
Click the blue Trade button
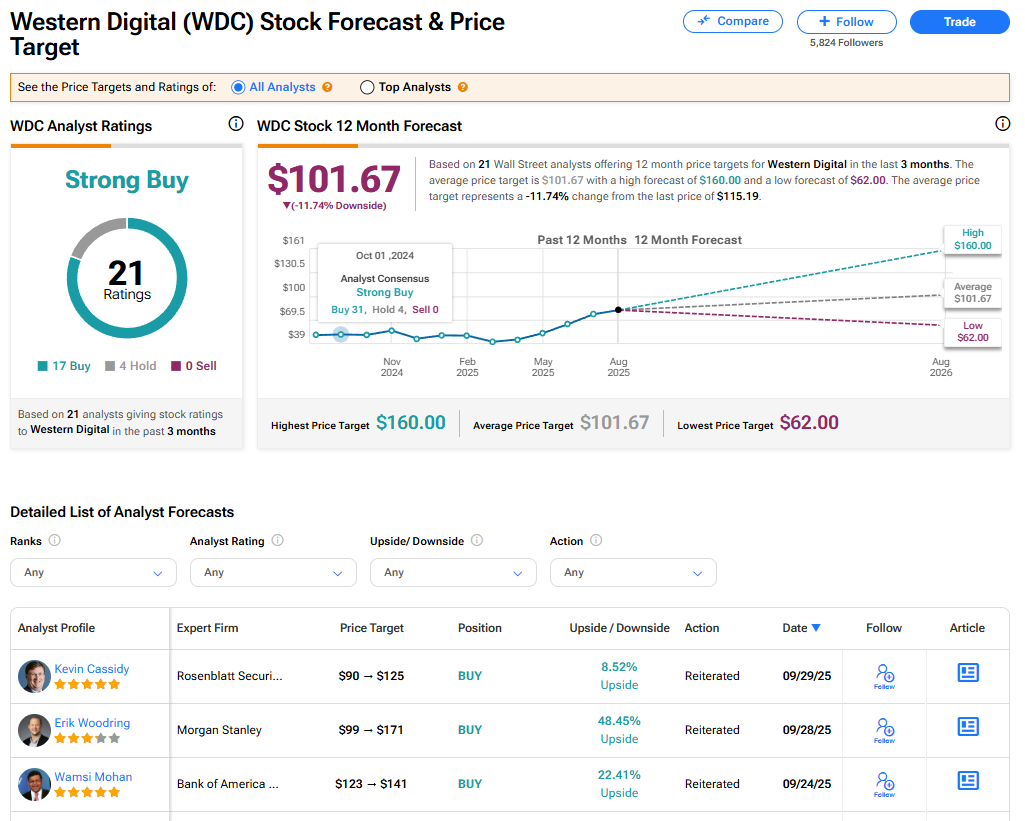click(x=960, y=22)
